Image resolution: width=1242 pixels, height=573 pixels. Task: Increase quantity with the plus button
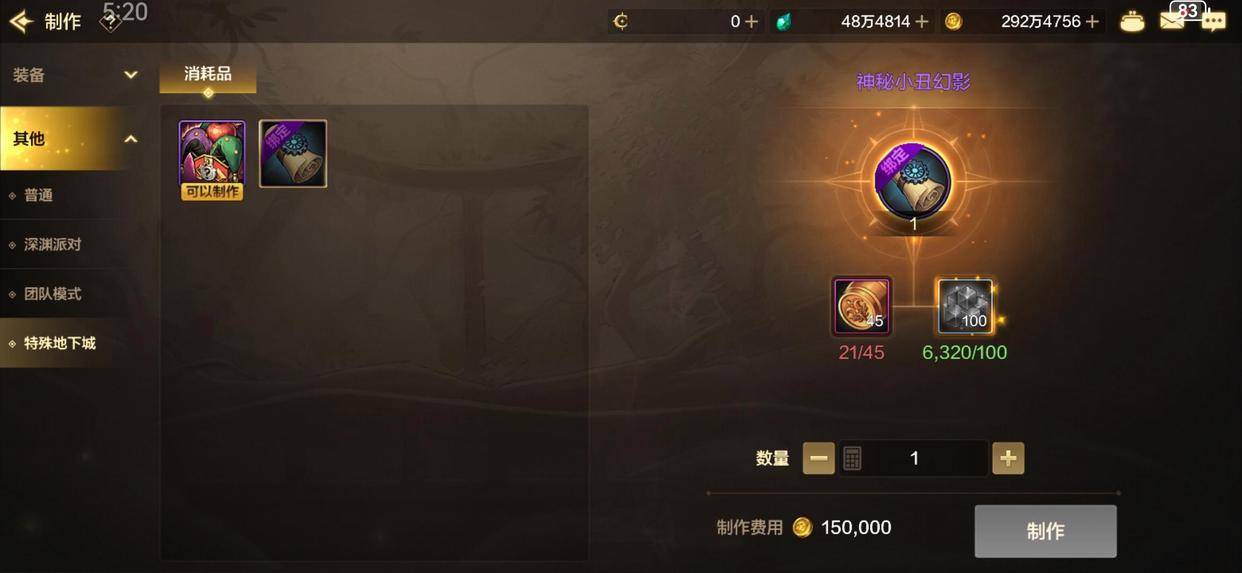(x=1008, y=458)
